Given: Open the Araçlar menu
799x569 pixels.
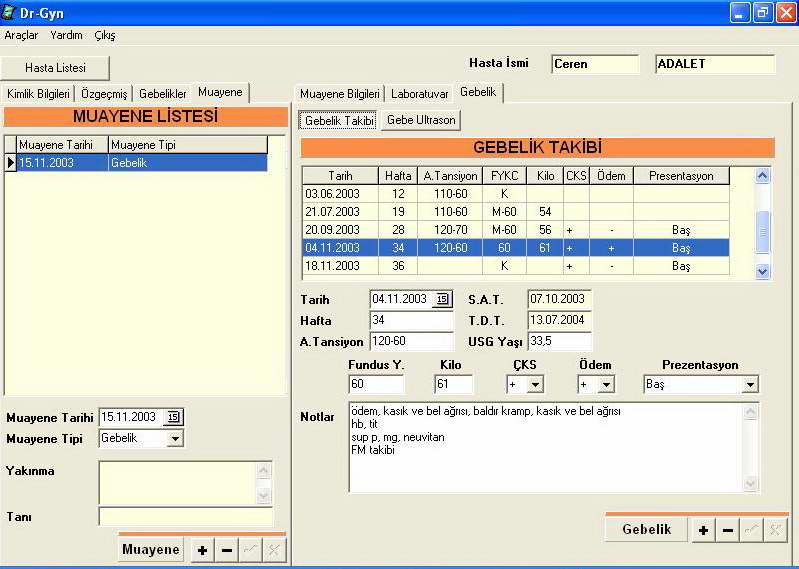Looking at the screenshot, I should pyautogui.click(x=21, y=35).
